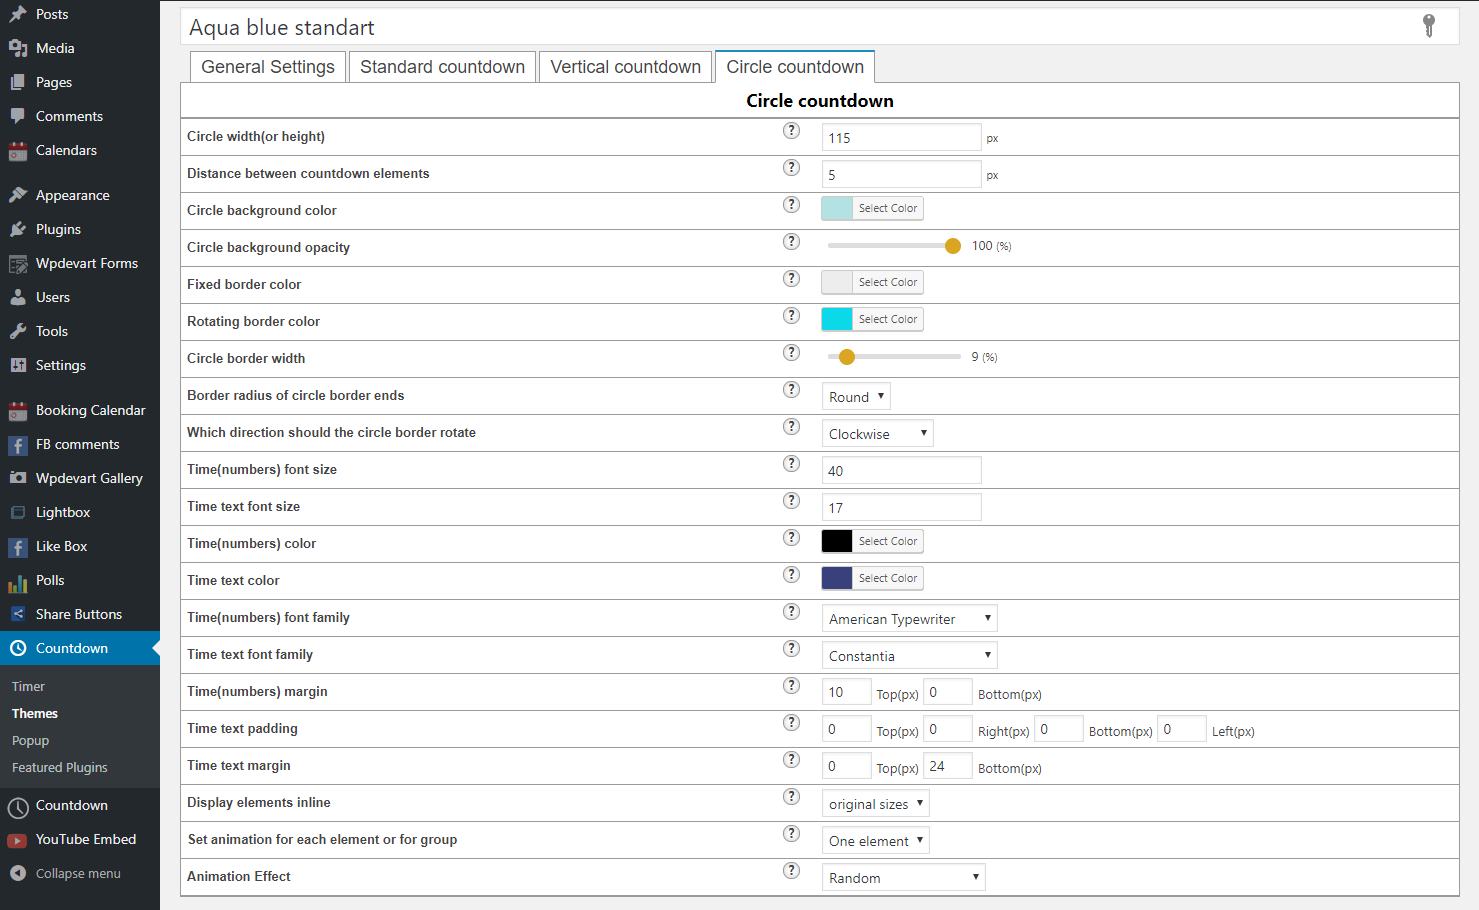Click the Wpdevart Gallery camera icon
Image resolution: width=1479 pixels, height=910 pixels.
click(x=18, y=478)
